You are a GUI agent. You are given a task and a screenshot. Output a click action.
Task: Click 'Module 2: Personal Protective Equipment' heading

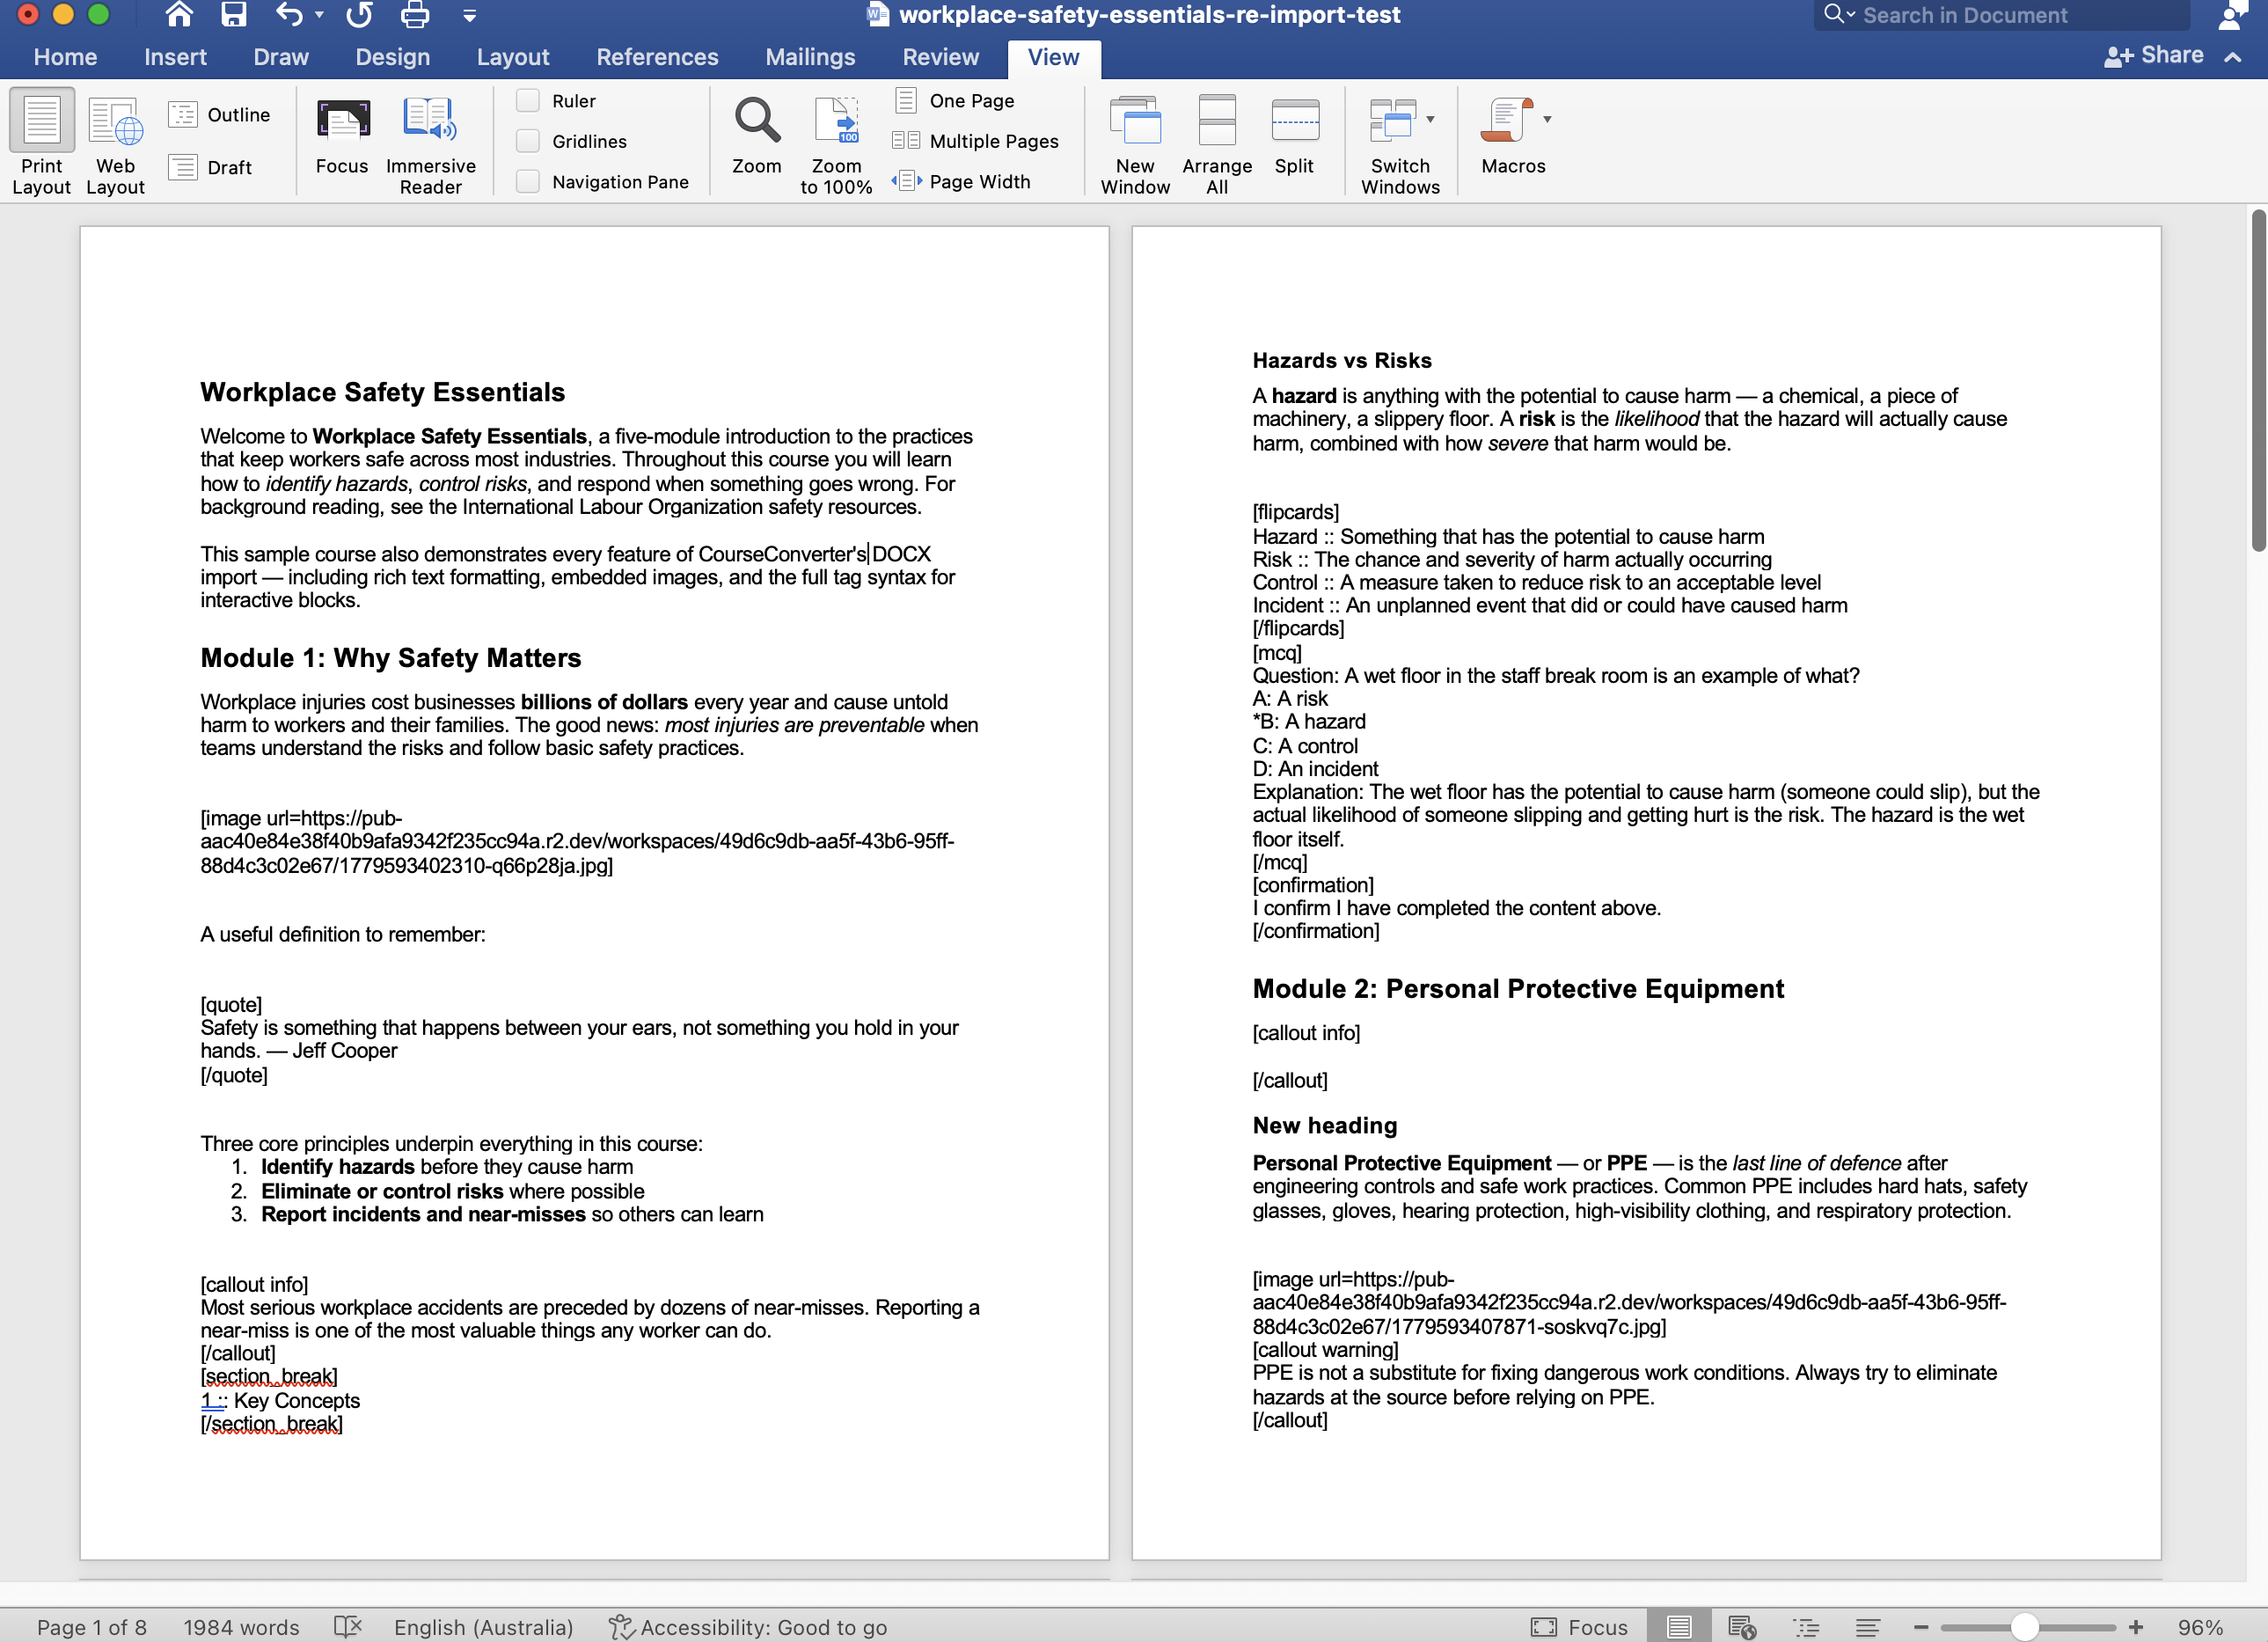1518,988
